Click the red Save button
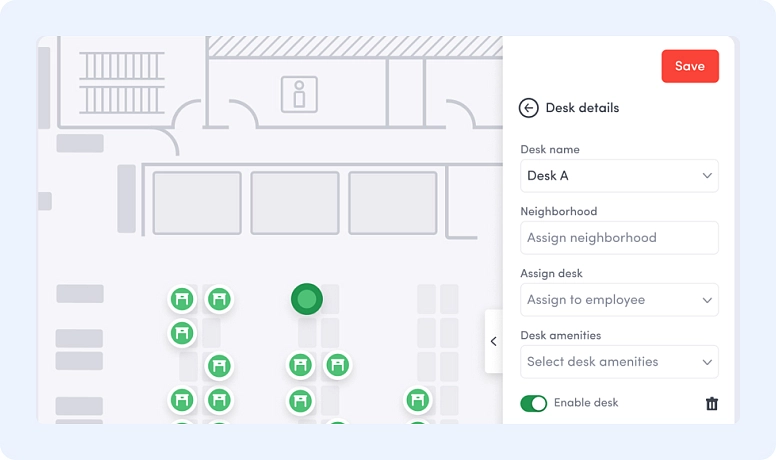 point(690,66)
